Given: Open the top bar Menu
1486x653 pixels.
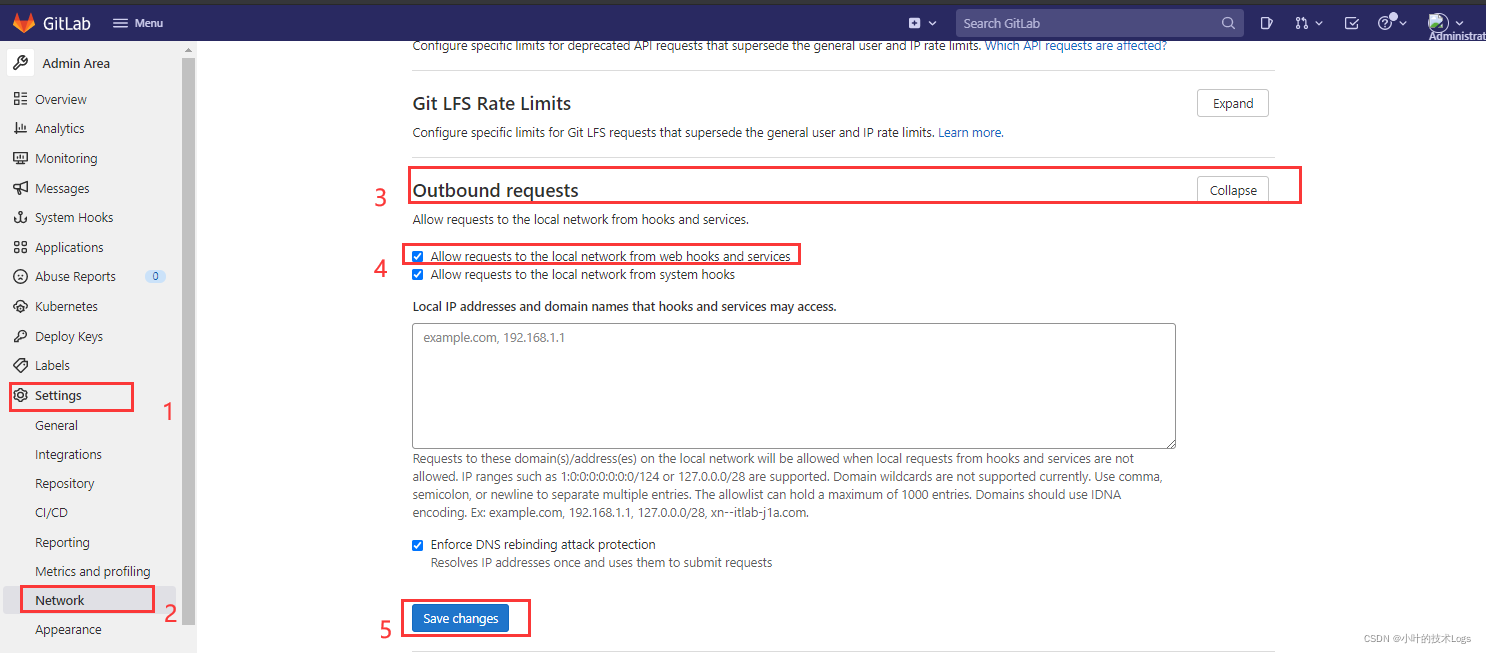Looking at the screenshot, I should click(x=138, y=23).
